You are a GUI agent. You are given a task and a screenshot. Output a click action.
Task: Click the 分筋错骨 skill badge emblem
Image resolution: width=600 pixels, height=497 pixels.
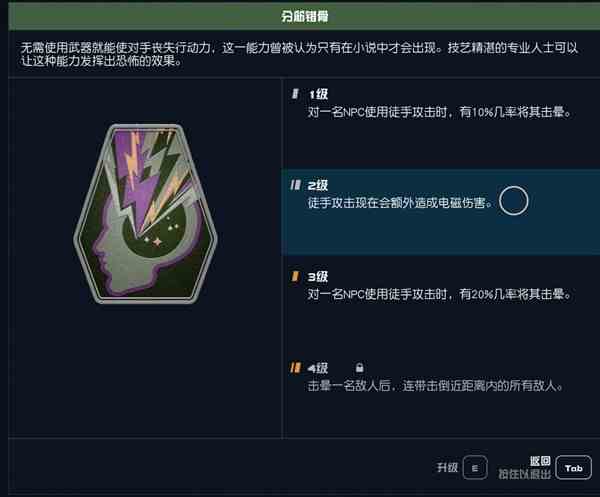click(145, 214)
